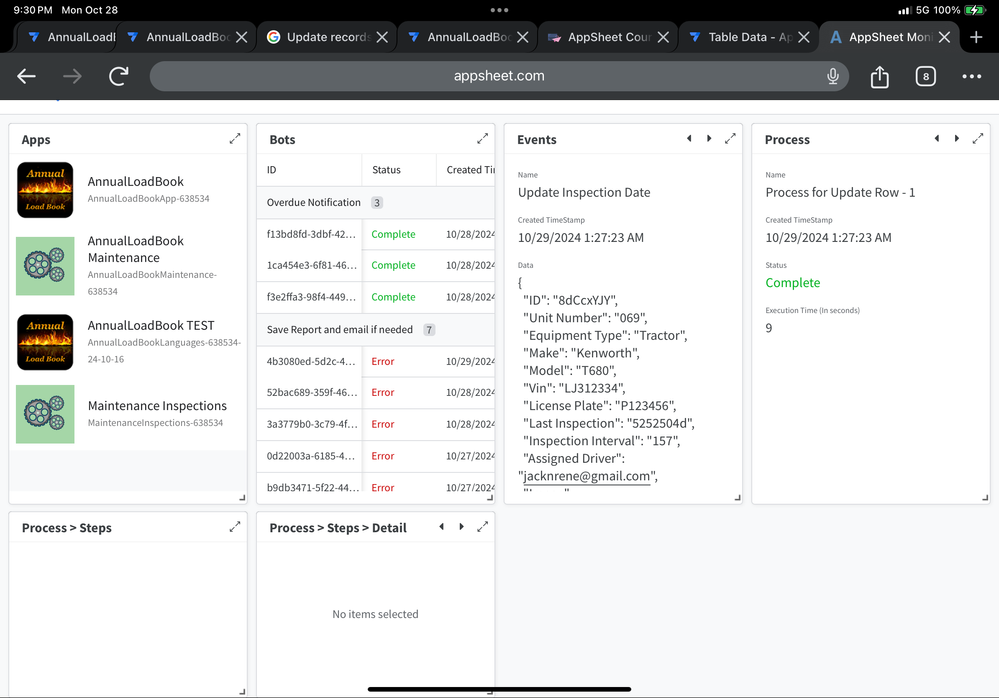Collapse the Overdue Notification group

(x=375, y=203)
